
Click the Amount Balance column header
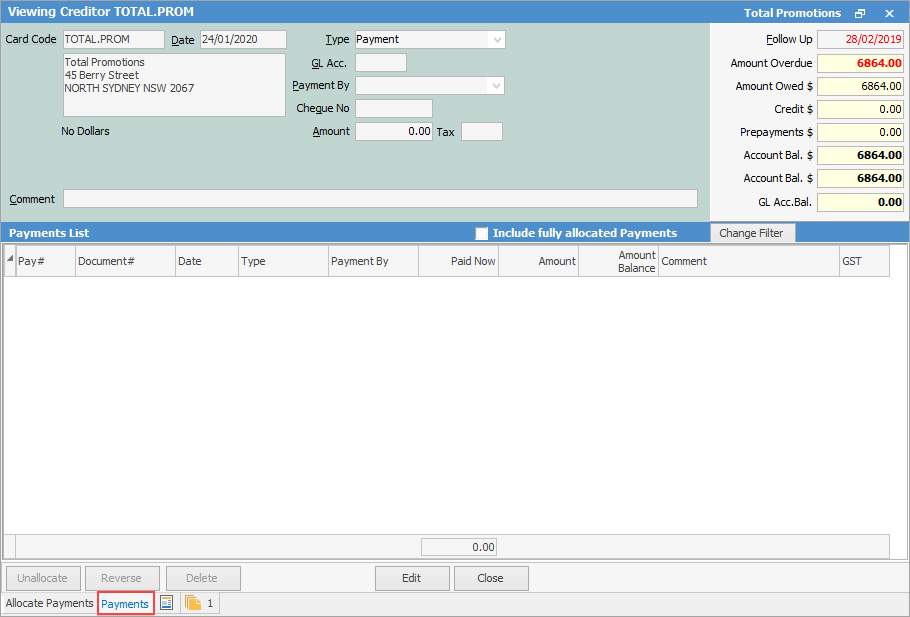(x=618, y=261)
